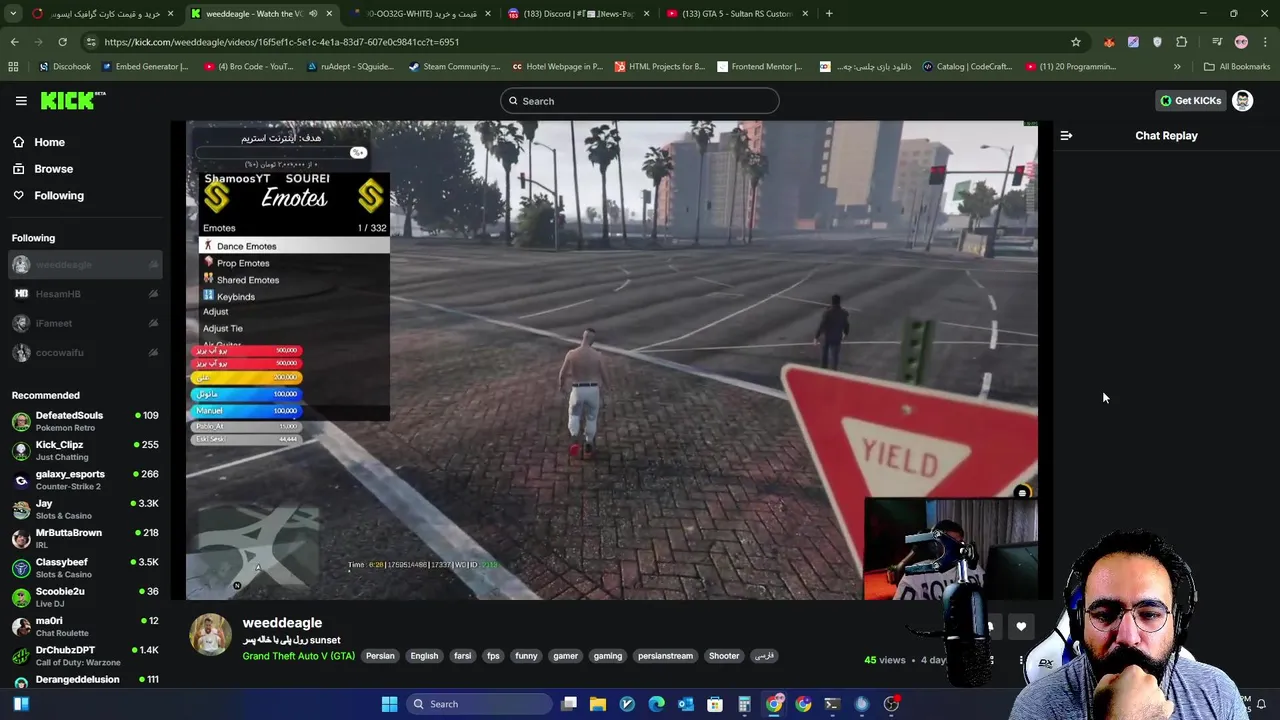
Task: Select the gamer tag
Action: (565, 656)
